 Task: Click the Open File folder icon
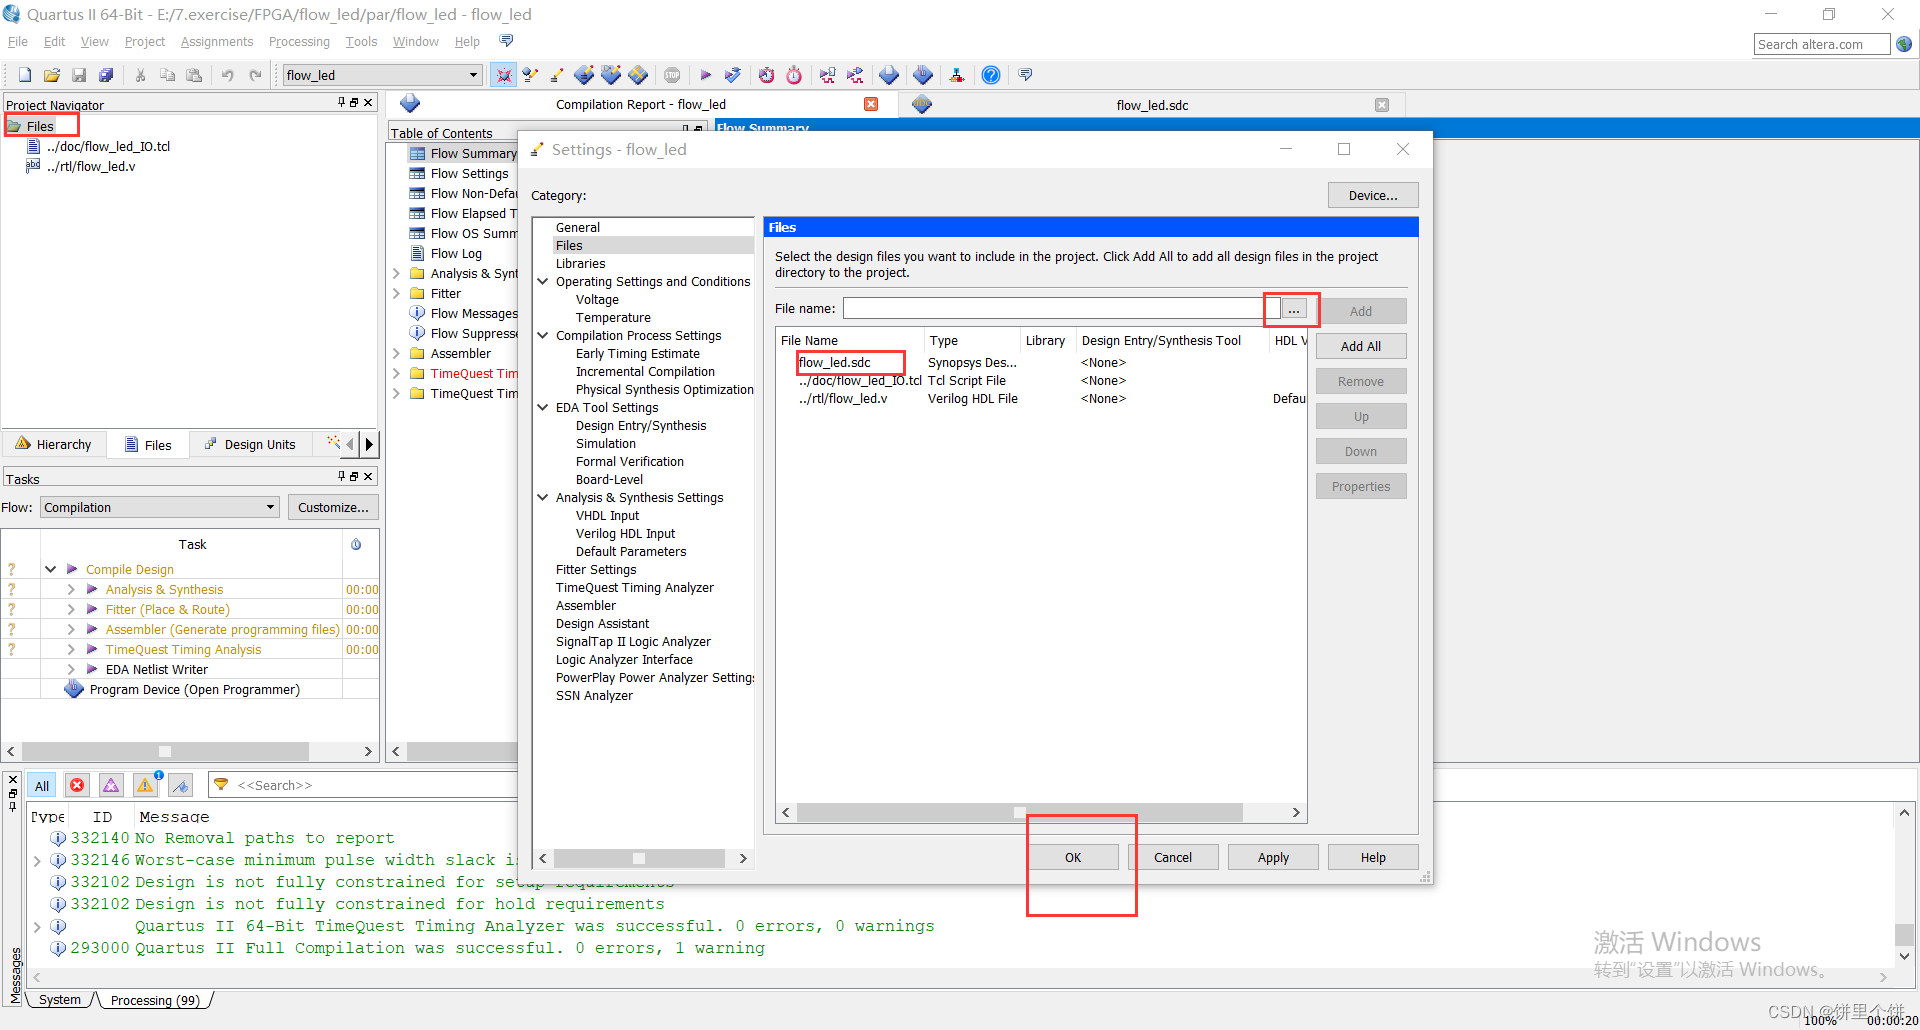[52, 75]
